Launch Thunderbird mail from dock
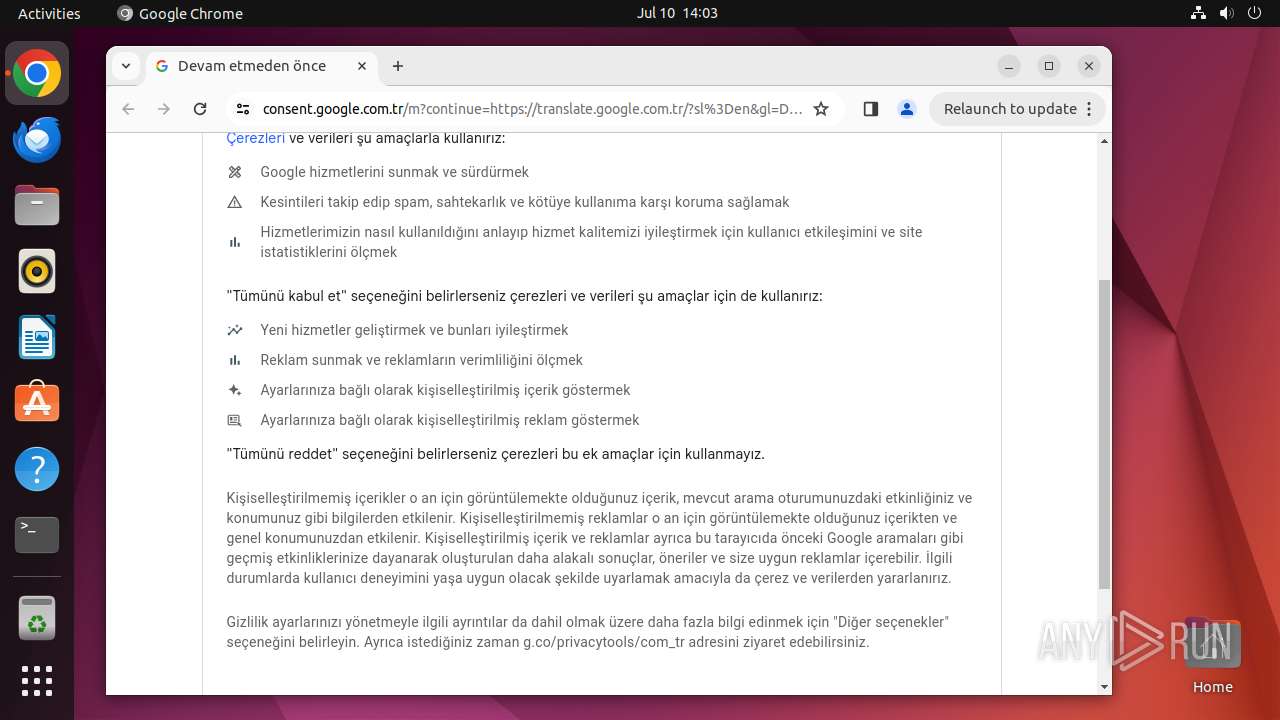 [37, 140]
